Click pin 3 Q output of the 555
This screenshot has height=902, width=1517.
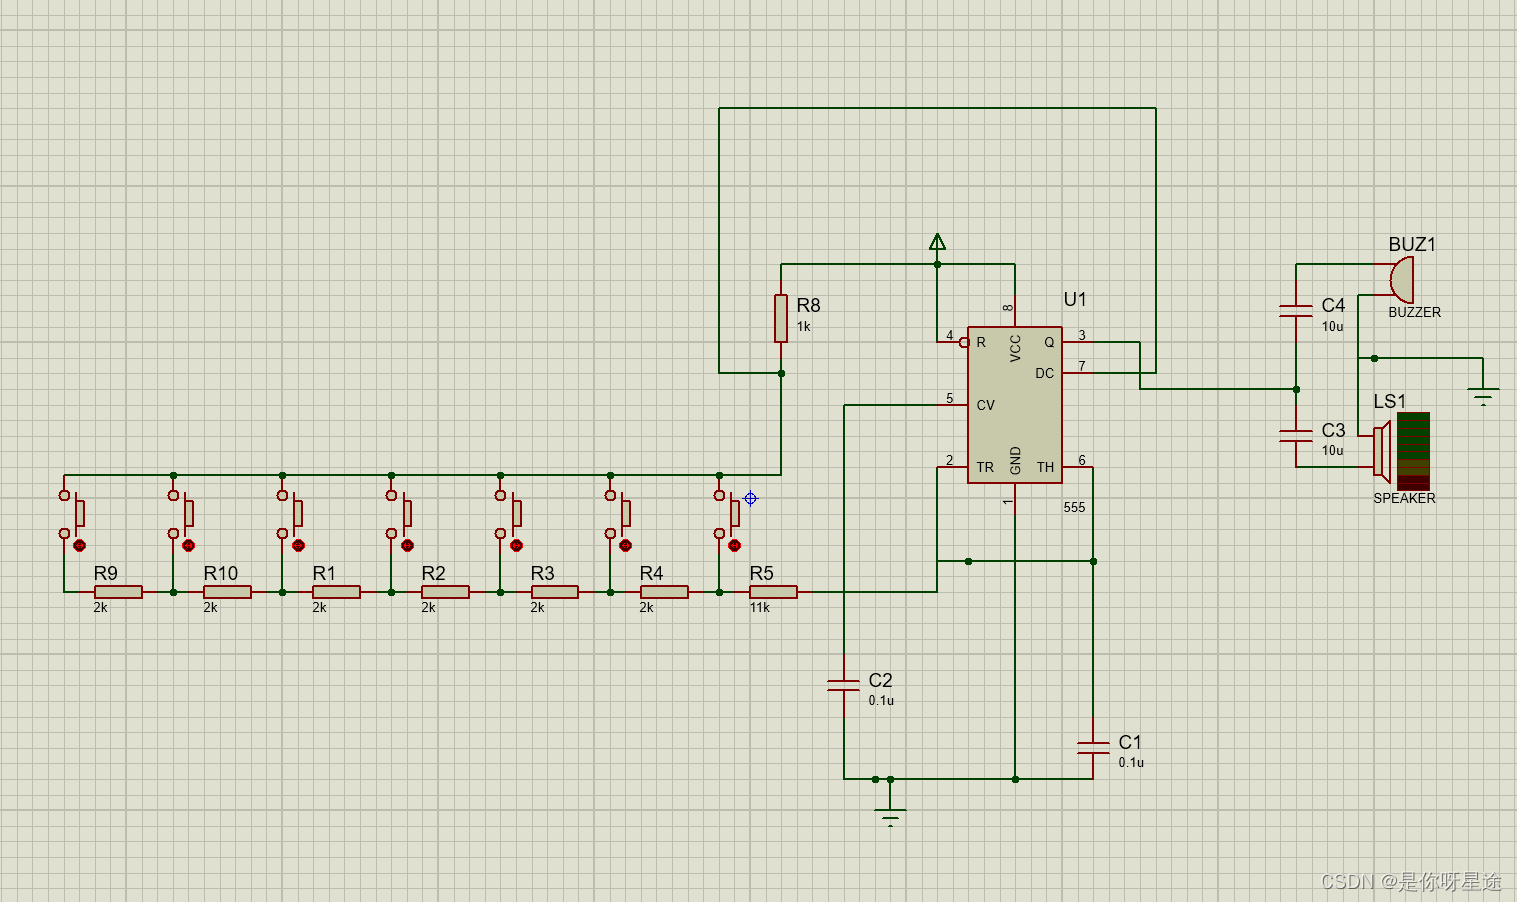point(1077,342)
